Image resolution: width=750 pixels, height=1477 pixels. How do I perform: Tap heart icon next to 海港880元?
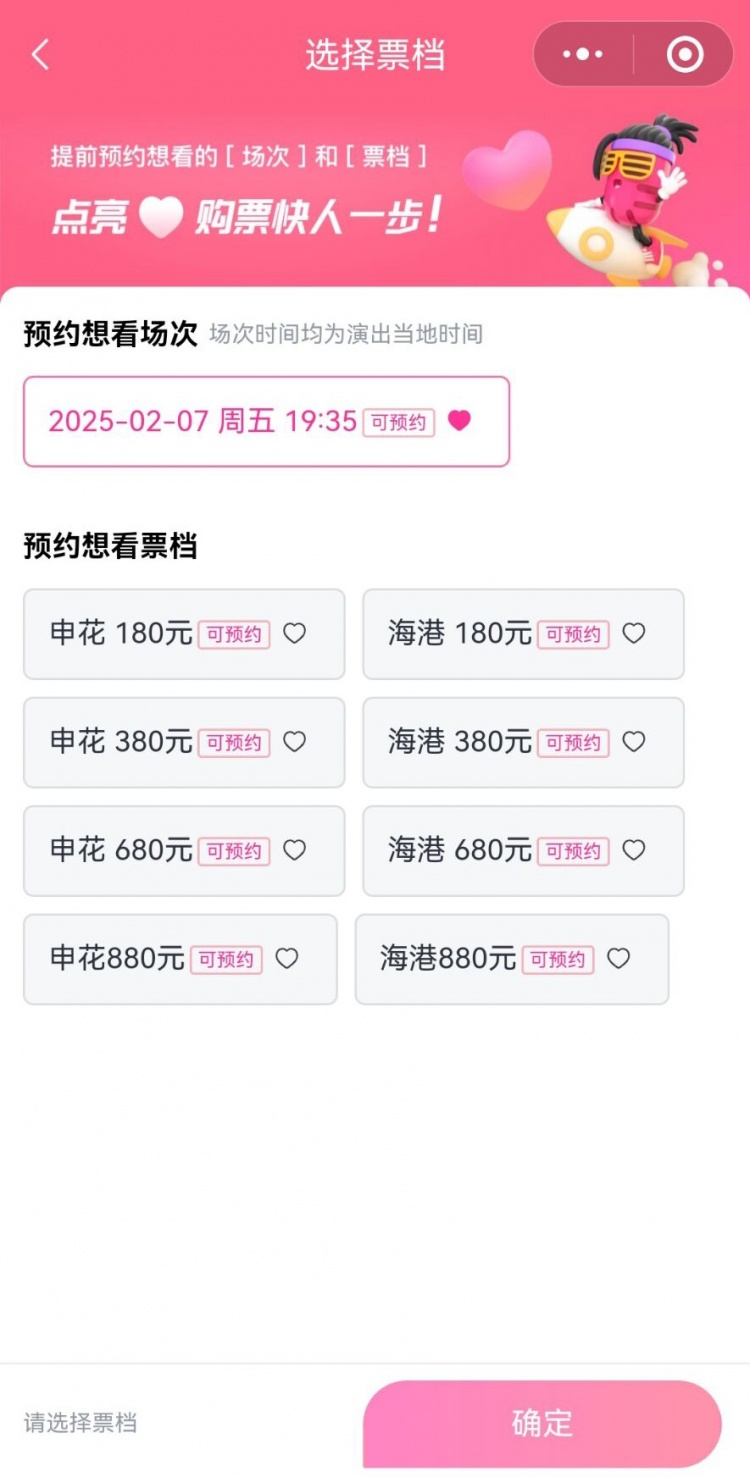[x=619, y=959]
